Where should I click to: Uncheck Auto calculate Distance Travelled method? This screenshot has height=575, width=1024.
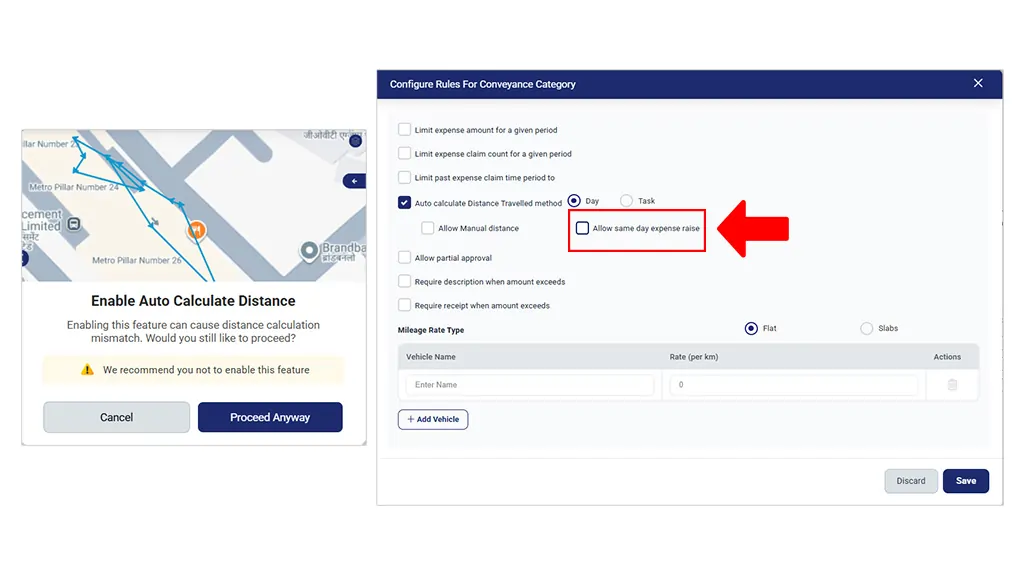click(404, 203)
